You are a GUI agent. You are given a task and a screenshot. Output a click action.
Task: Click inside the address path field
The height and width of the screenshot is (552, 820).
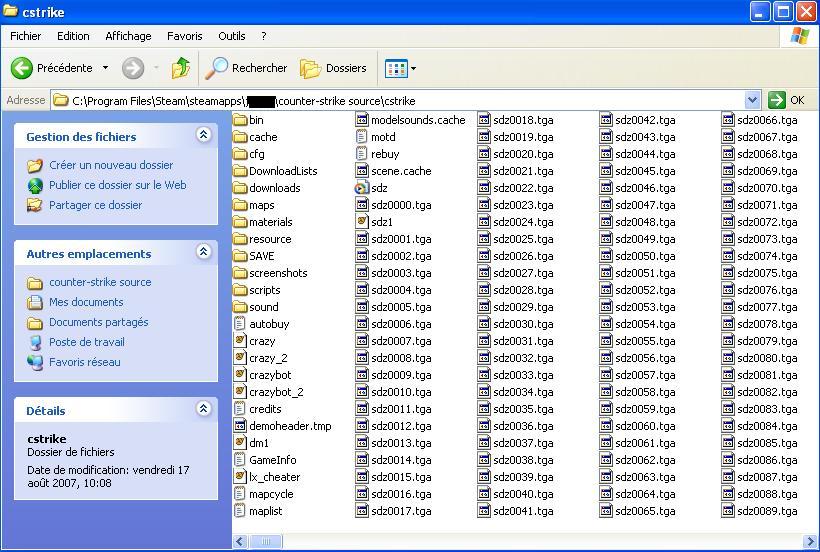coord(550,100)
